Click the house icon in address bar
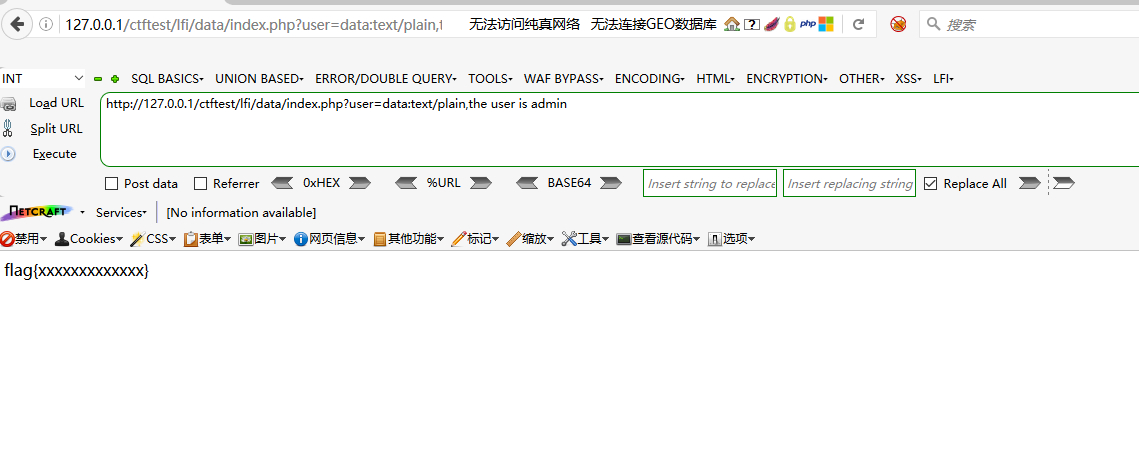Image resolution: width=1139 pixels, height=474 pixels. 732,24
